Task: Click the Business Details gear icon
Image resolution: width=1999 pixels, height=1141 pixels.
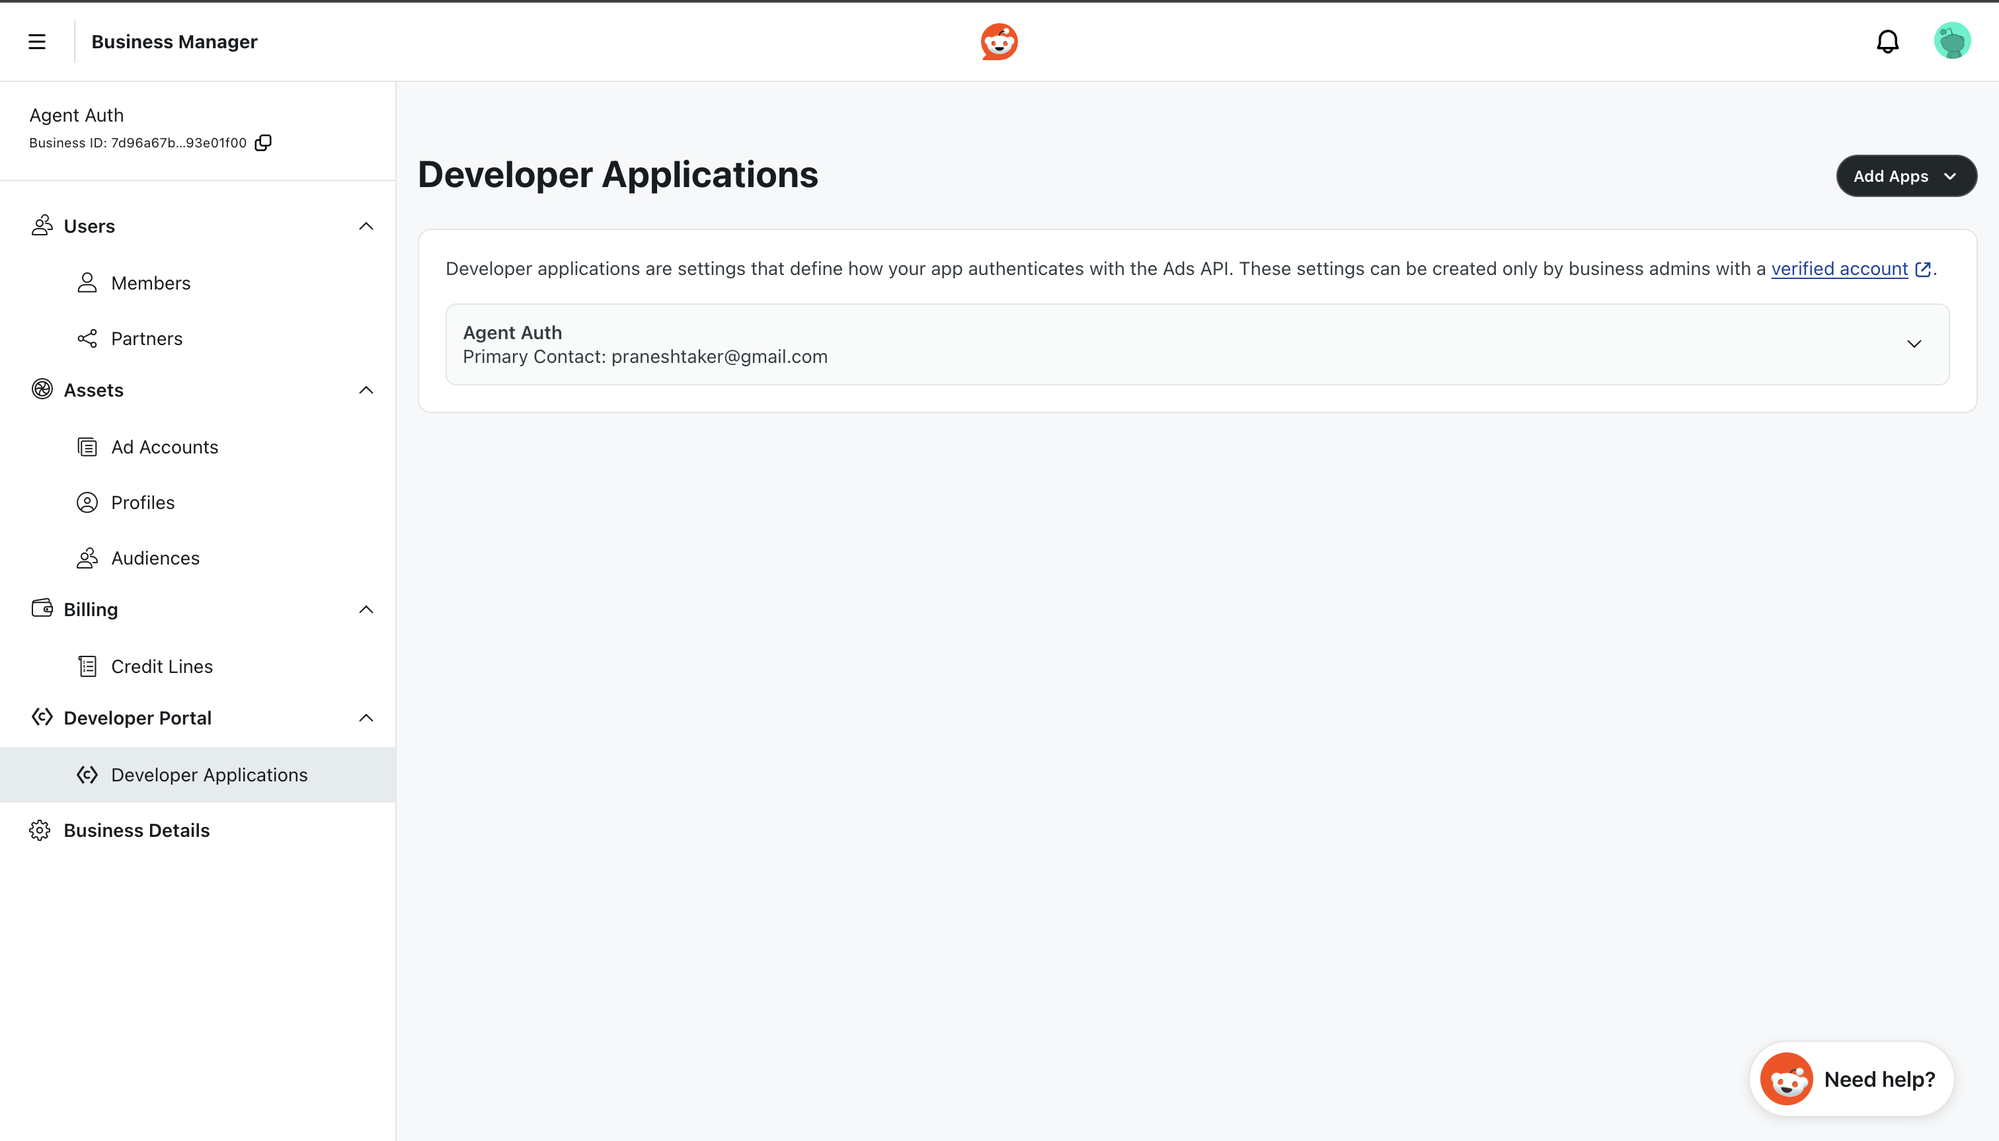Action: click(x=40, y=831)
